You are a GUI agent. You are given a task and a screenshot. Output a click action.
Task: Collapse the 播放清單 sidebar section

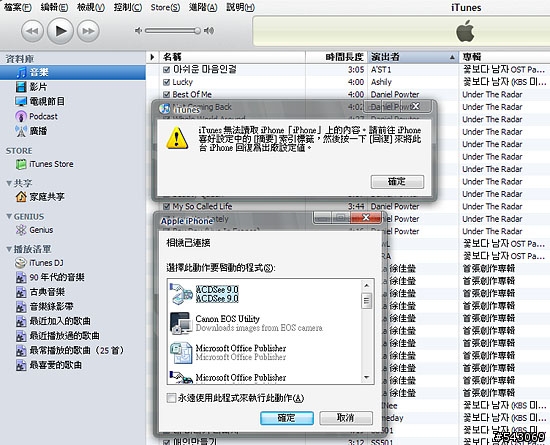point(9,249)
